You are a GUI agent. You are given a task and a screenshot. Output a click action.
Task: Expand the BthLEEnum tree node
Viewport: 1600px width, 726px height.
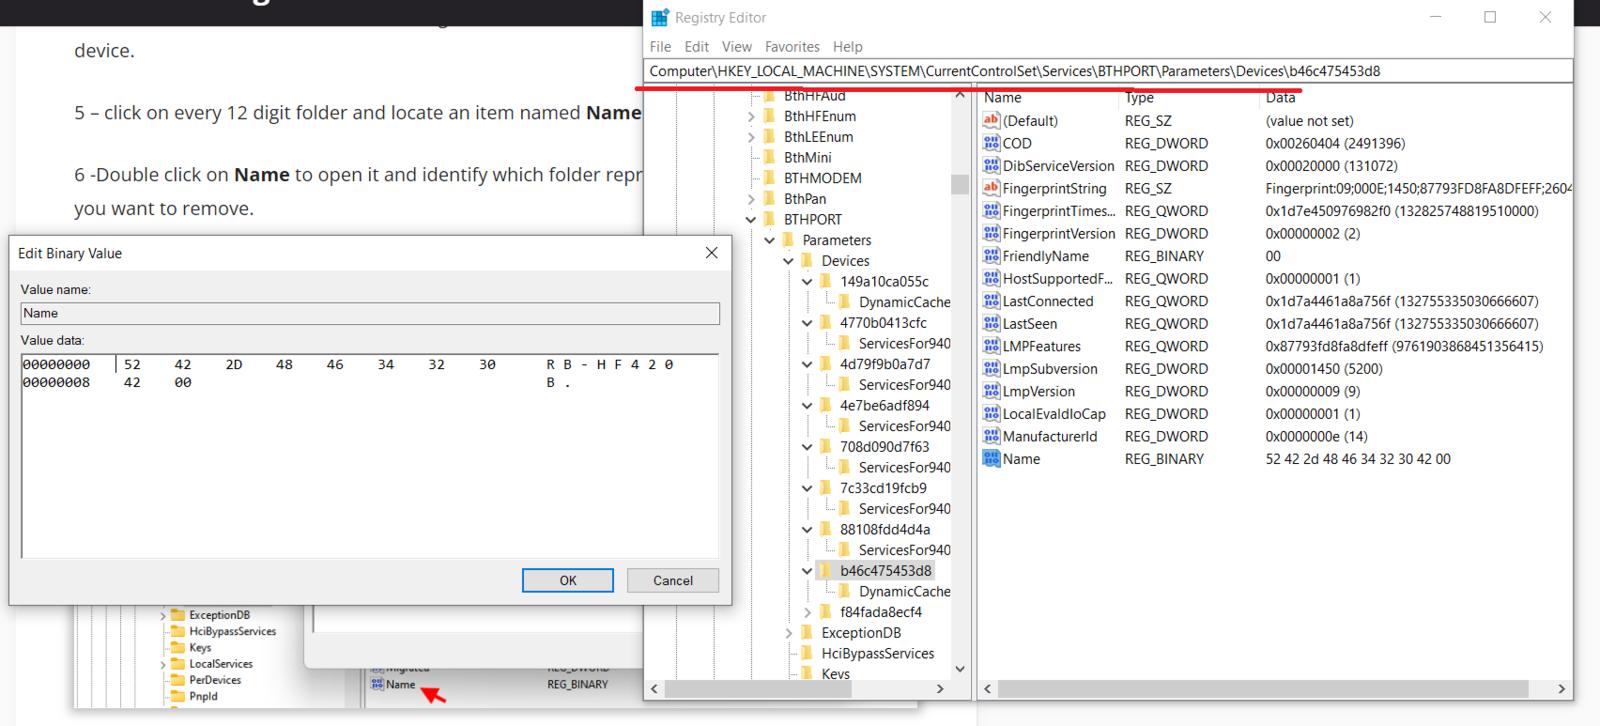(x=751, y=137)
